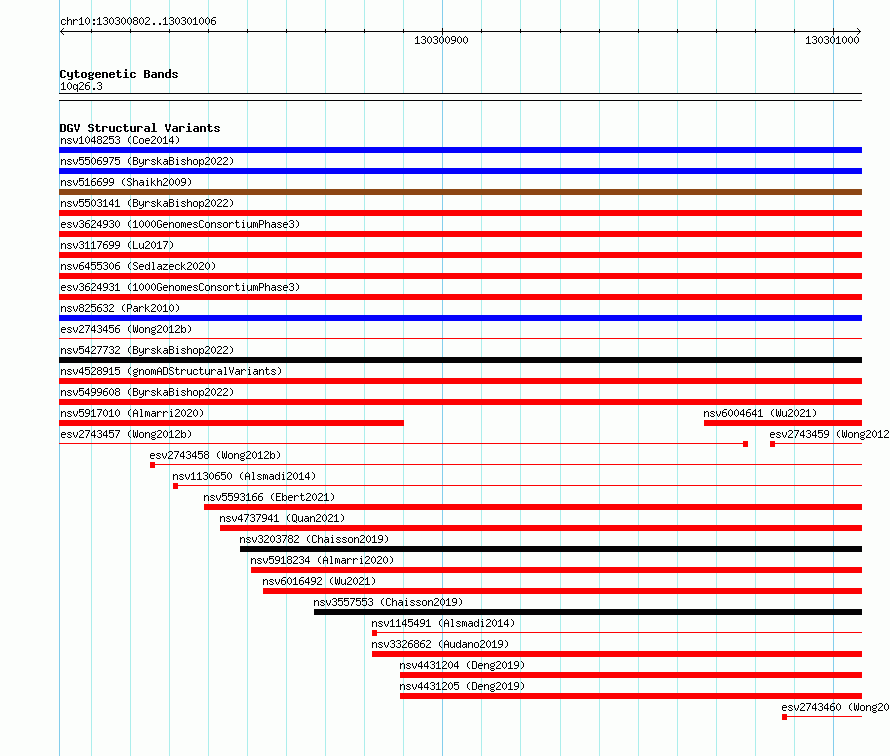Open esv2743459 variant label
This screenshot has height=756, width=890.
829,434
